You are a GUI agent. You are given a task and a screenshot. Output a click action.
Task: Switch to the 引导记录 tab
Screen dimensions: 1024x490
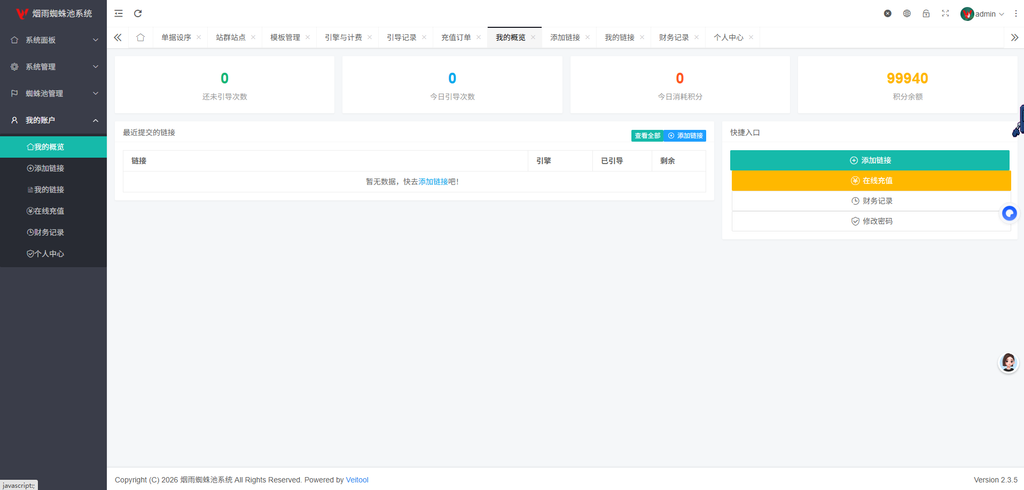402,37
